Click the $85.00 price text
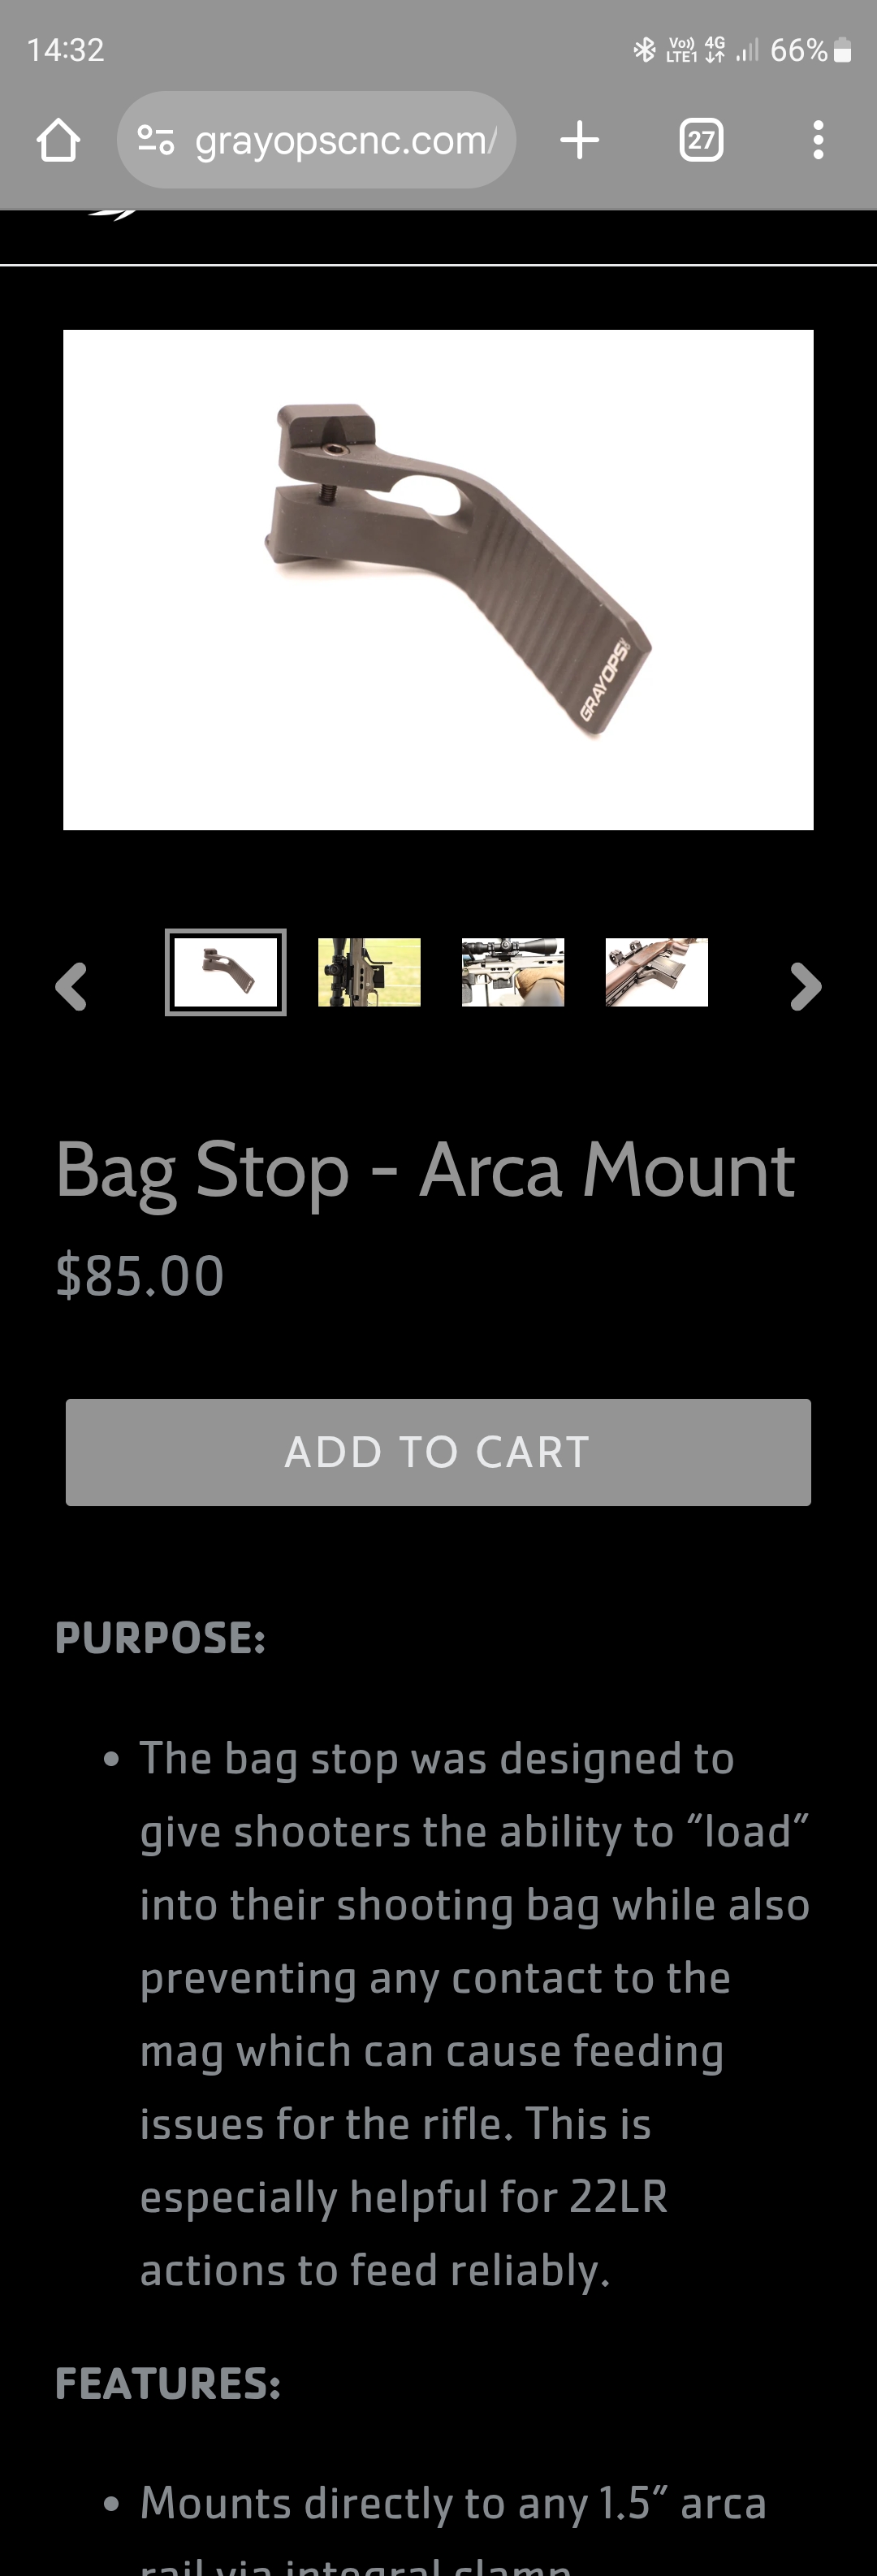Screen dimensions: 877x2576 (140, 1276)
